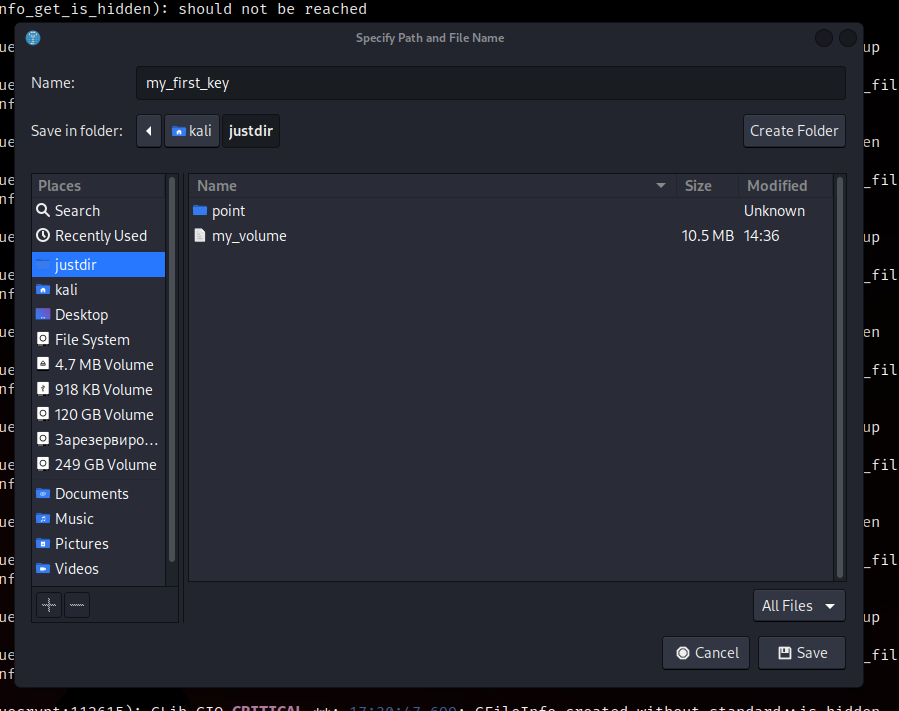This screenshot has height=711, width=899.
Task: Click the Save button
Action: click(802, 653)
